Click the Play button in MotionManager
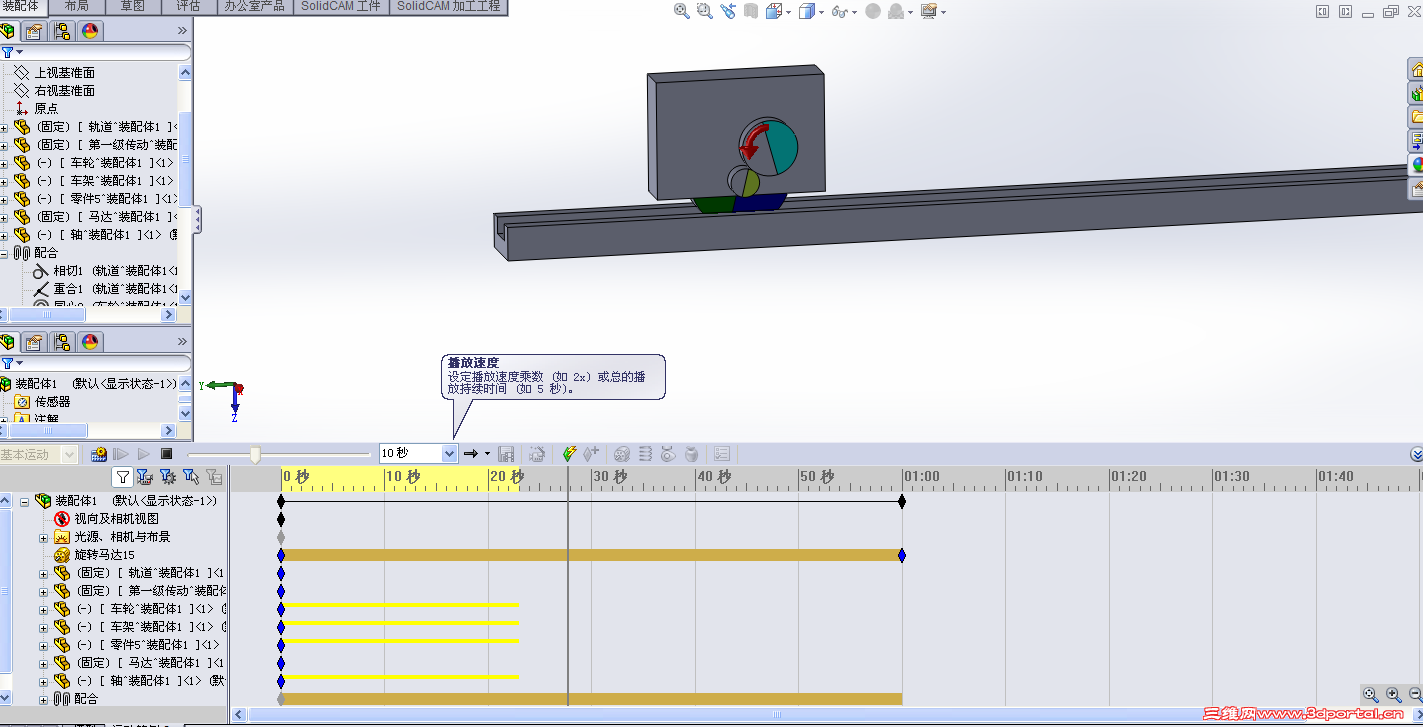1423x727 pixels. [x=144, y=454]
